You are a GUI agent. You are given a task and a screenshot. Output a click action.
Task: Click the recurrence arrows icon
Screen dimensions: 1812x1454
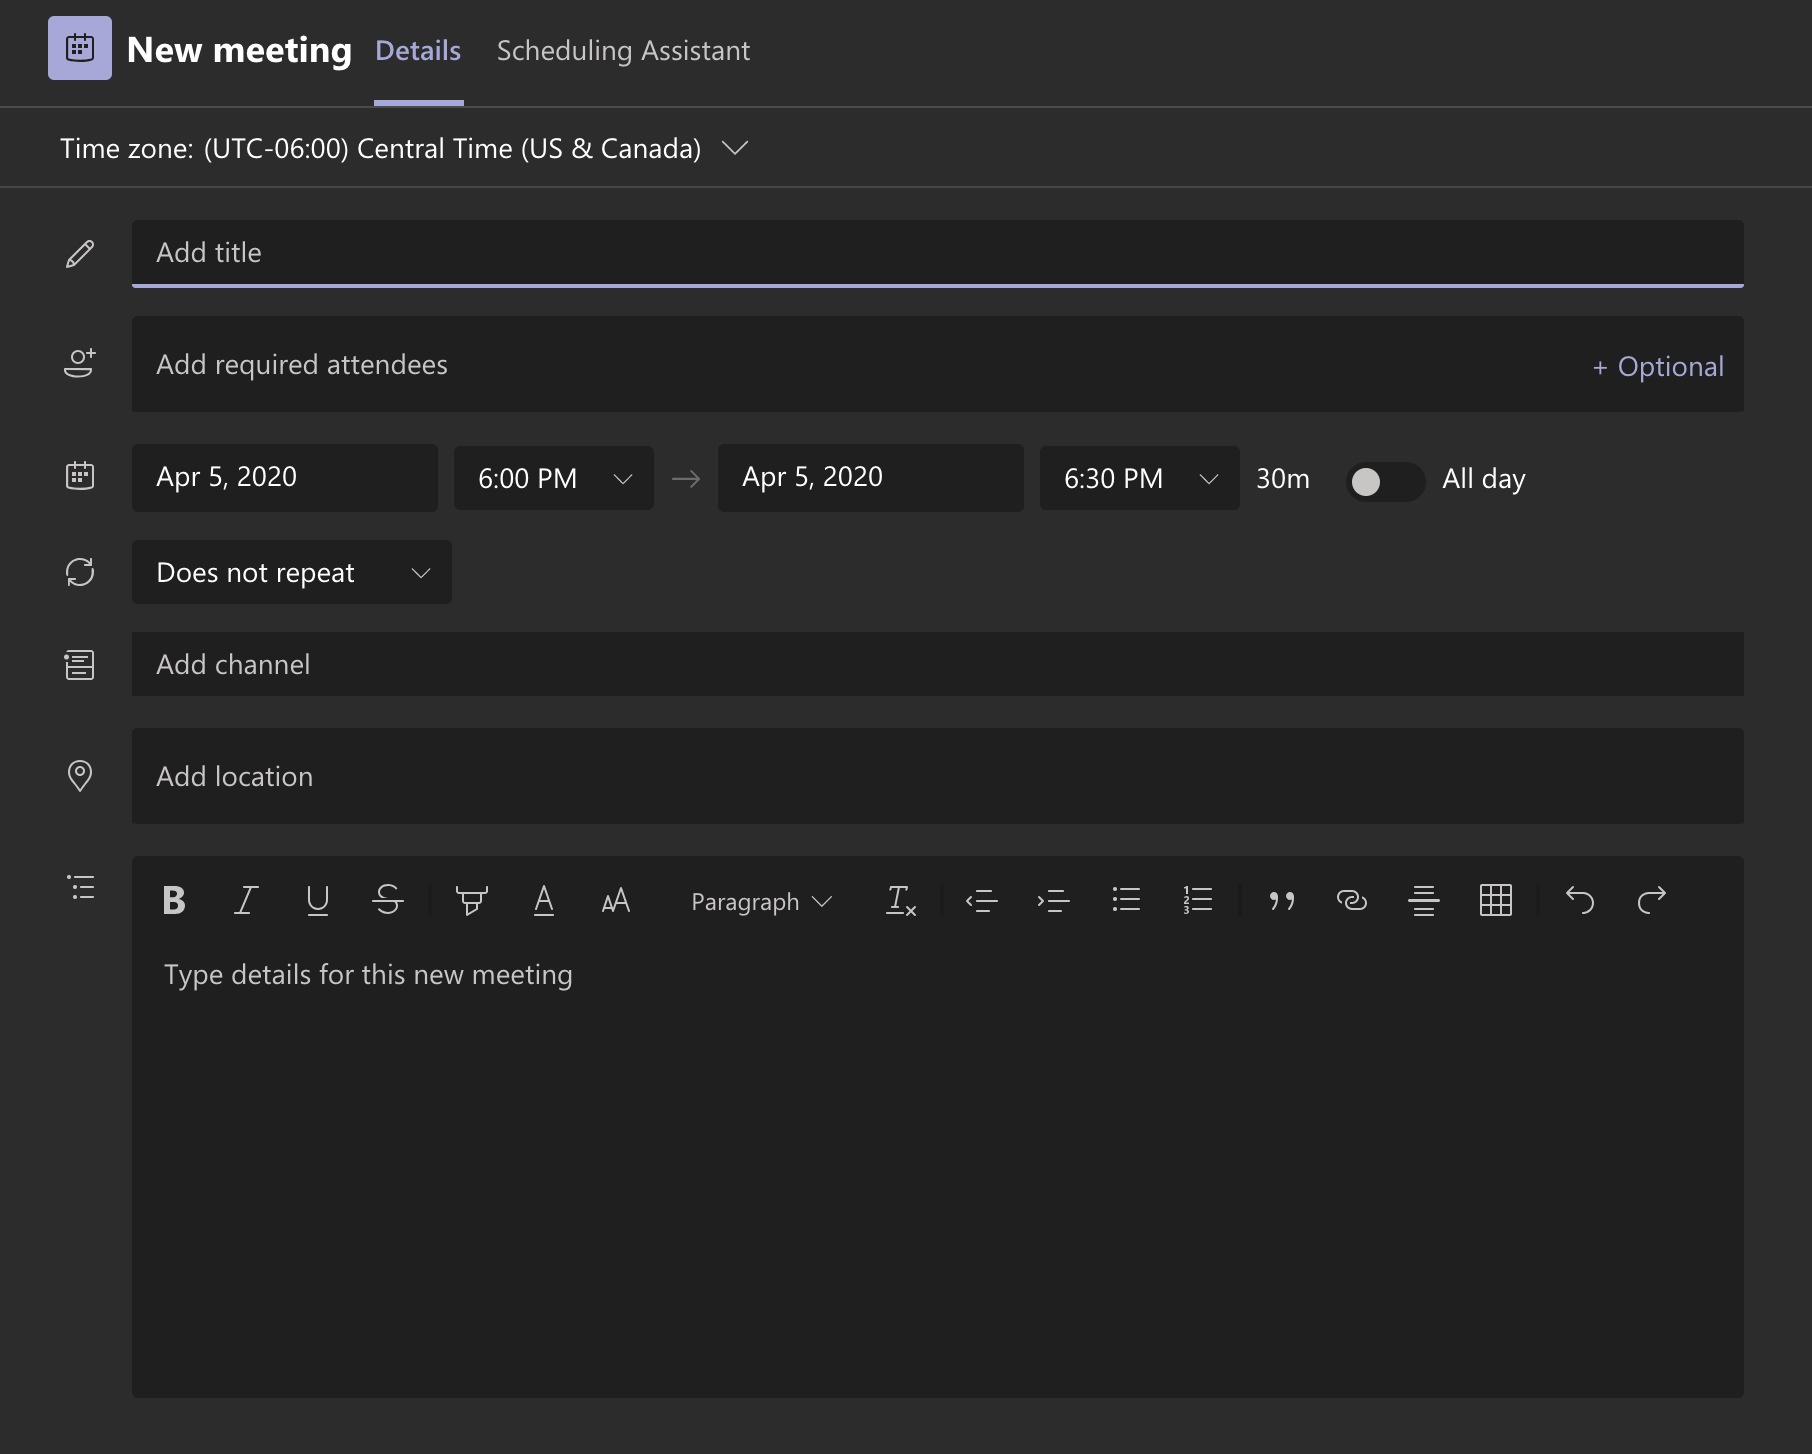[x=80, y=572]
